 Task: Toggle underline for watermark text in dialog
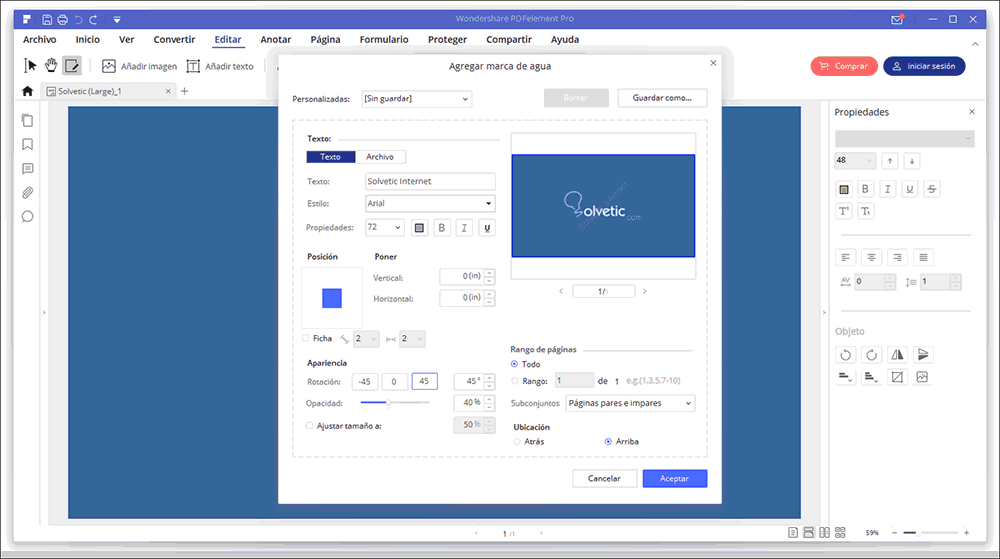[x=487, y=228]
